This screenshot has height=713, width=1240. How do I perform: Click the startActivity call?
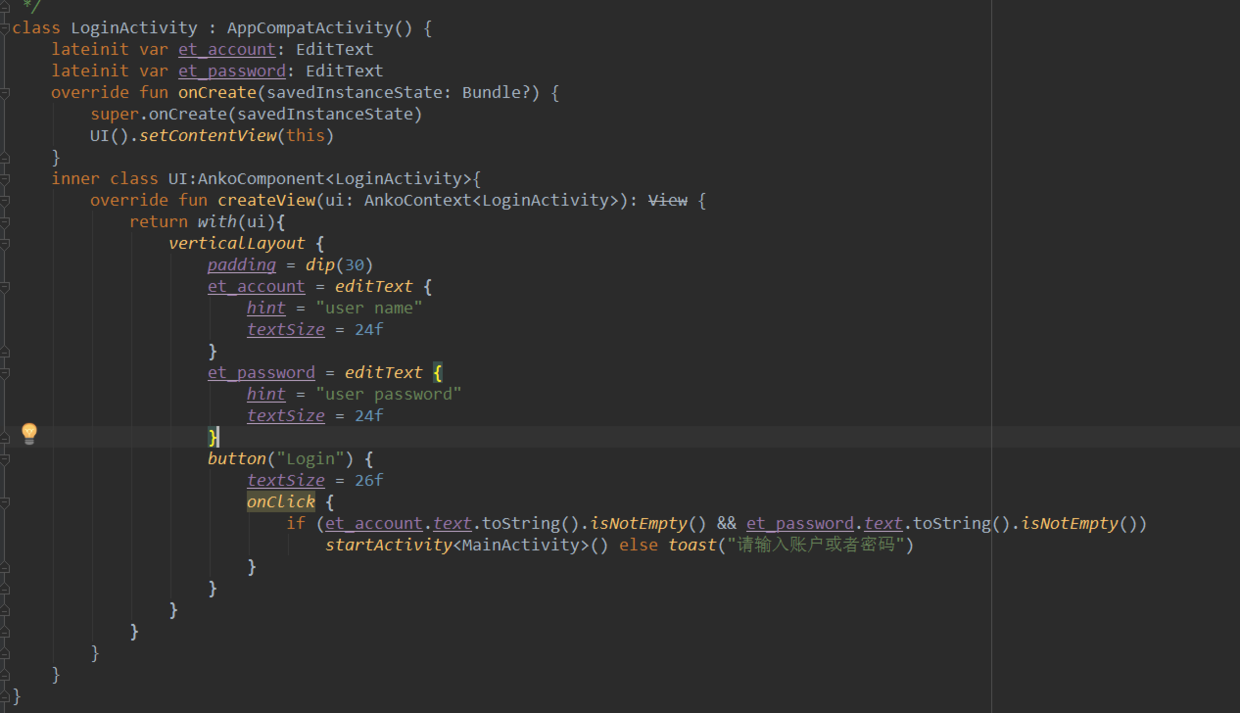[388, 545]
